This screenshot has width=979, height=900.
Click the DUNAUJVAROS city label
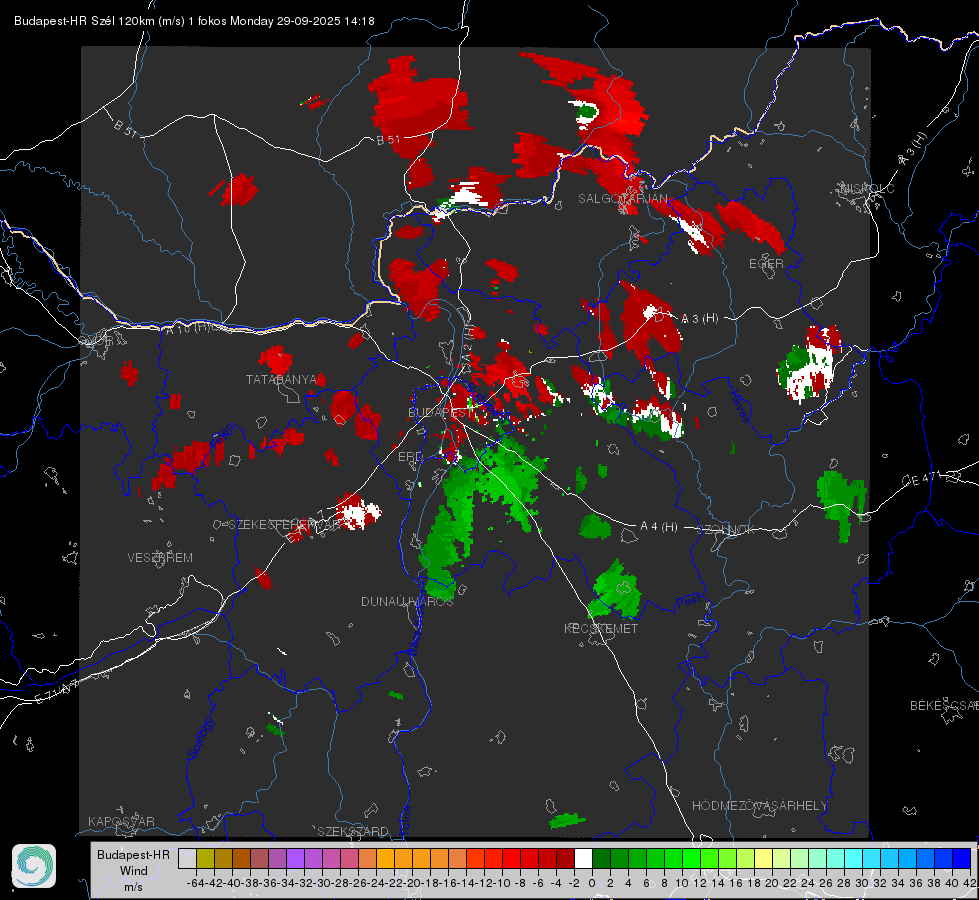tap(407, 601)
